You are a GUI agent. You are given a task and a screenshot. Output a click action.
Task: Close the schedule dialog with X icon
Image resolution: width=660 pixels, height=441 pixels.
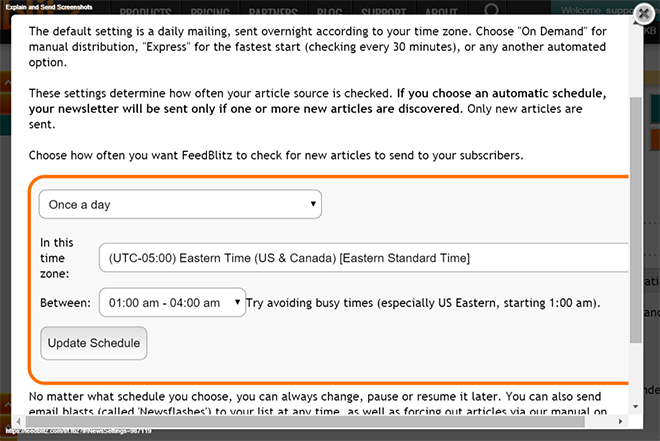tap(644, 14)
